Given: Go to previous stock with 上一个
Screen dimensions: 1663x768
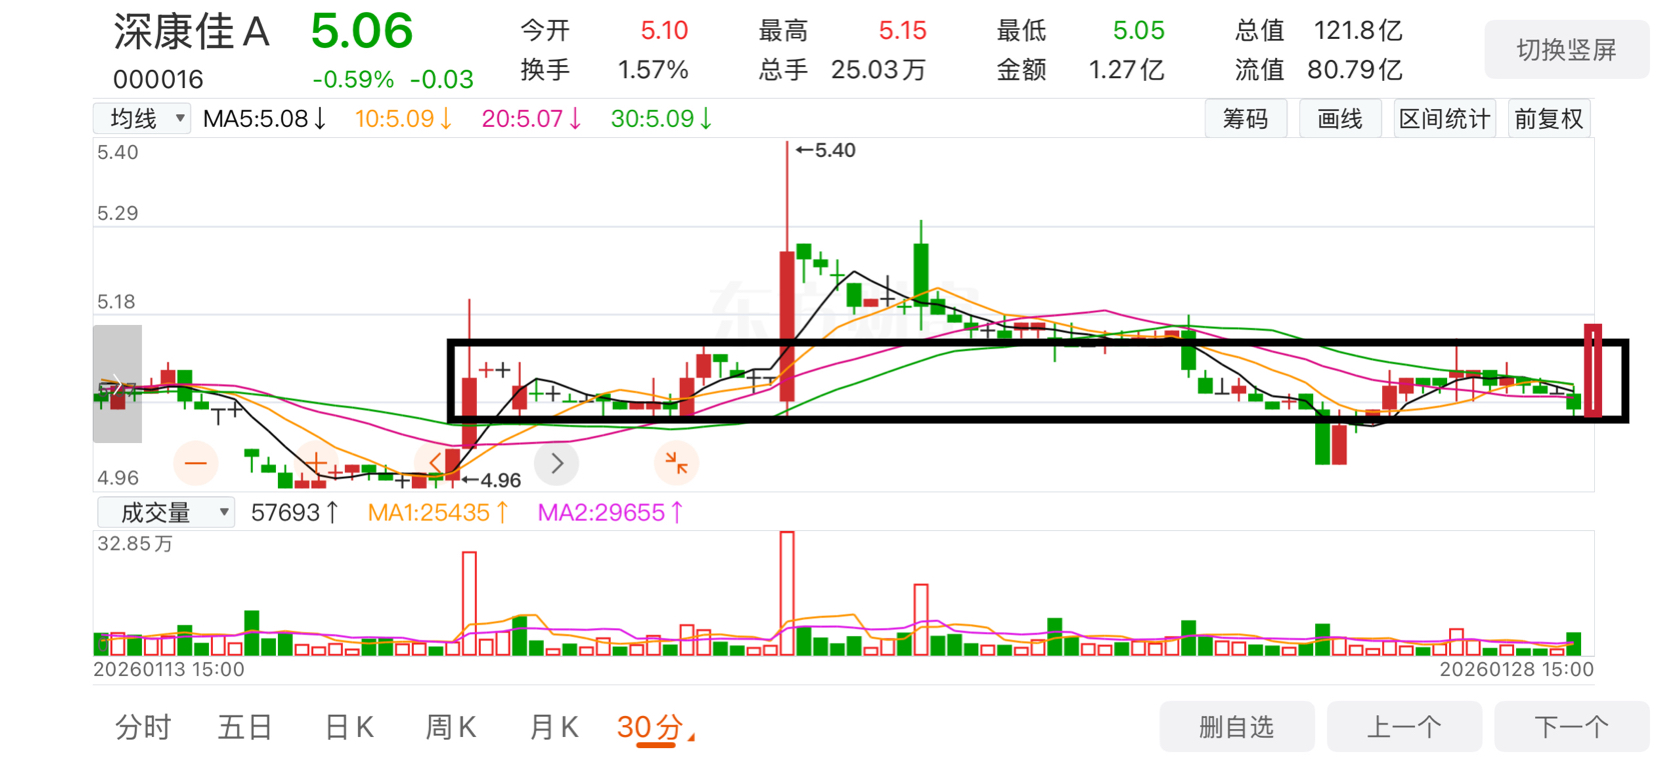Looking at the screenshot, I should point(1404,727).
